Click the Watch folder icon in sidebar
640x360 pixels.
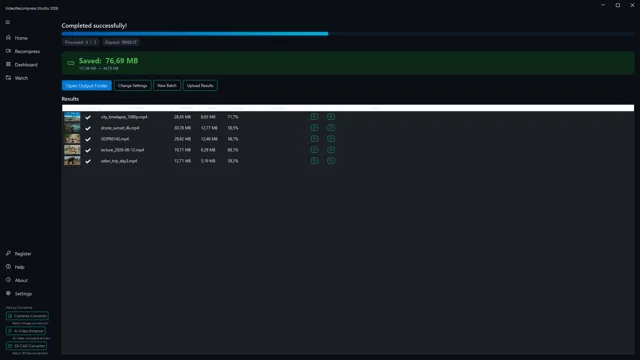tap(8, 78)
